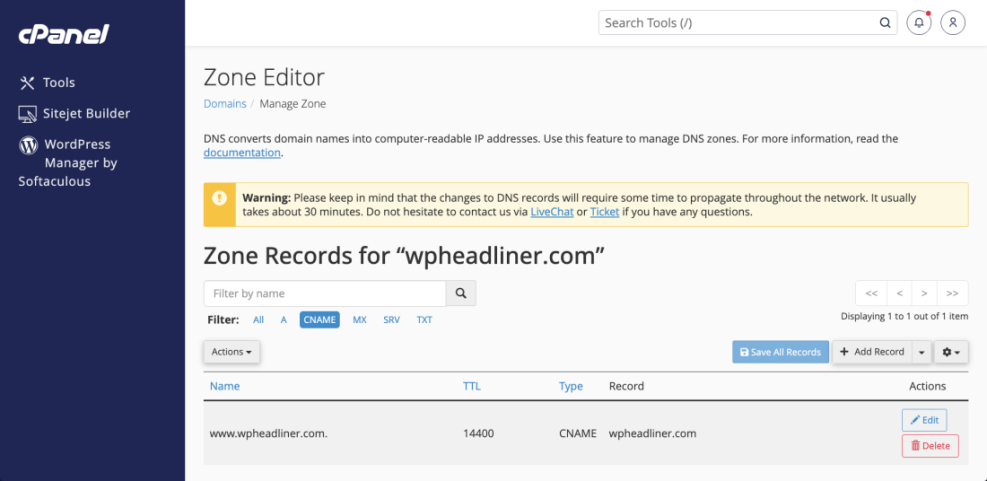Click the 14400 TTL value

[x=478, y=433]
